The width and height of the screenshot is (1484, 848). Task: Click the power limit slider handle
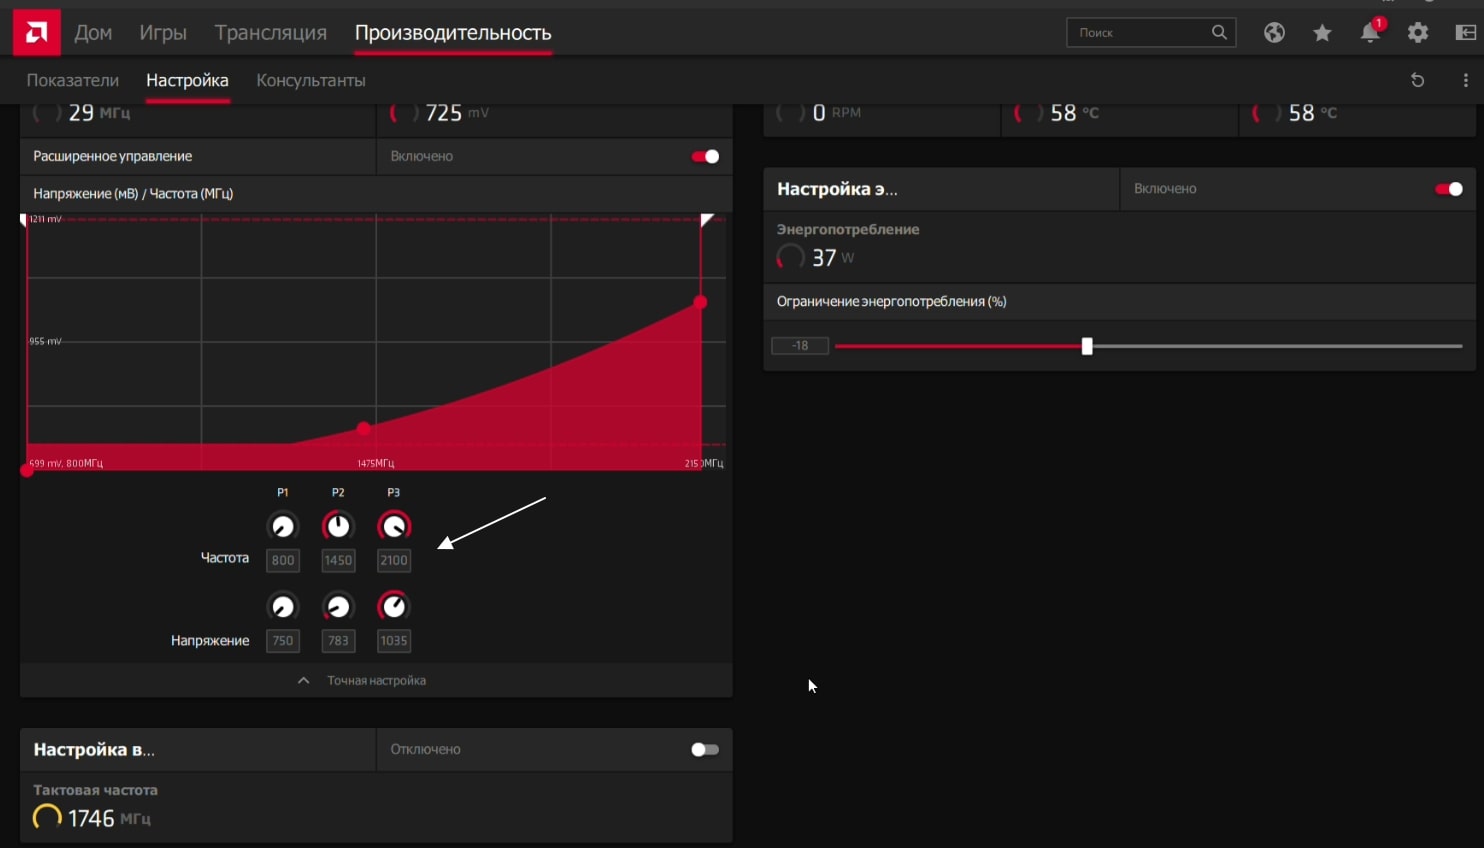coord(1087,346)
